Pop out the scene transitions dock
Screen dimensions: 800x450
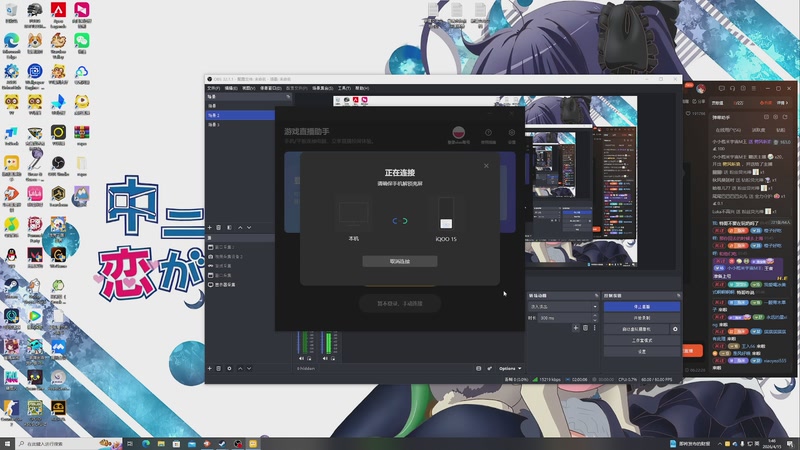point(596,295)
